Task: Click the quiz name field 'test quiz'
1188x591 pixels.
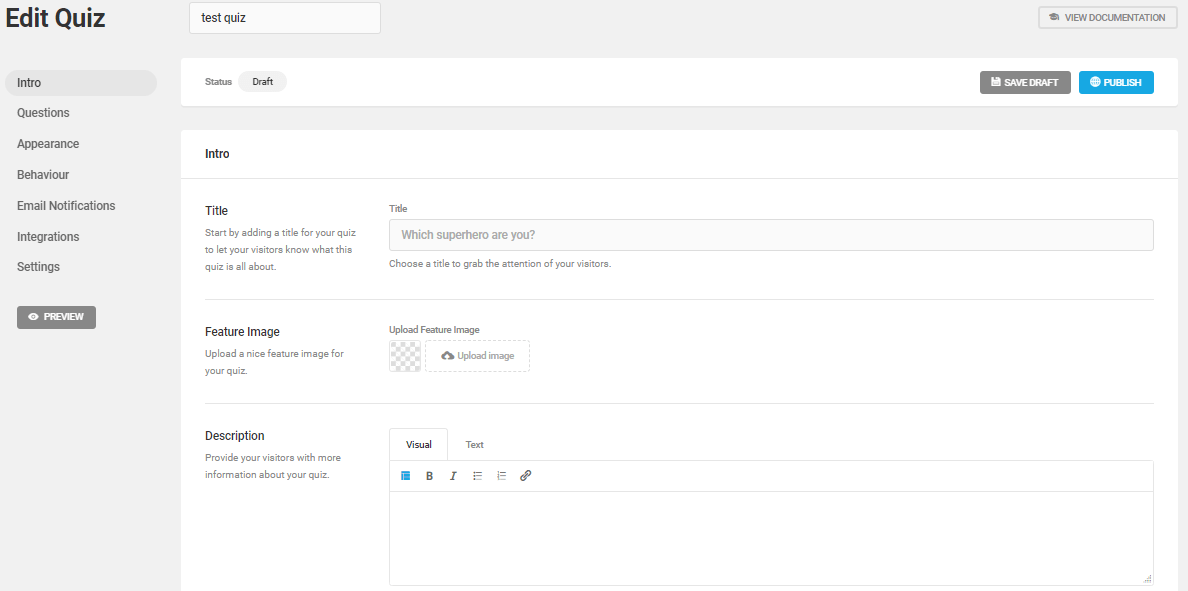Action: (x=285, y=18)
